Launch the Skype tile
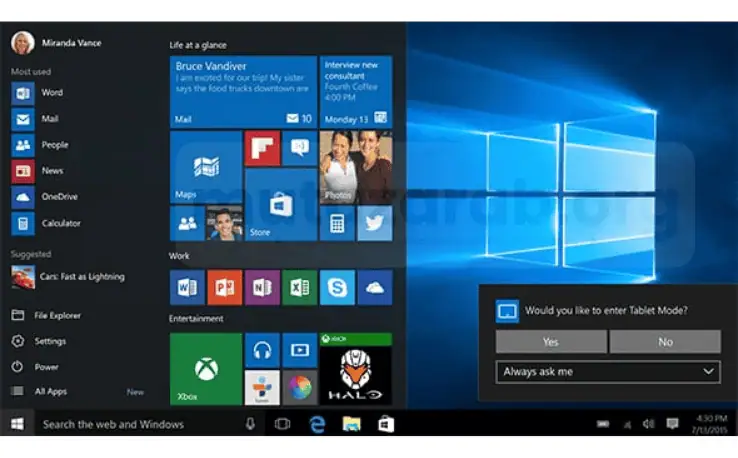 [337, 287]
